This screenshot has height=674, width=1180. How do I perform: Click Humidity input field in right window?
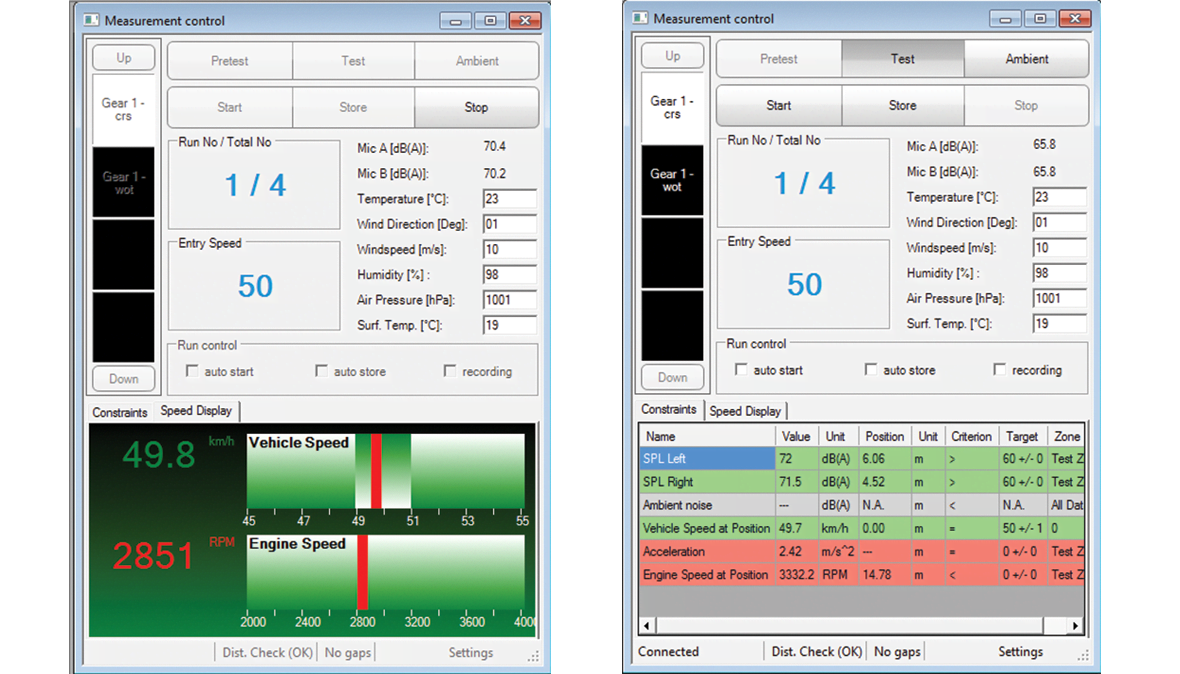tap(1060, 273)
